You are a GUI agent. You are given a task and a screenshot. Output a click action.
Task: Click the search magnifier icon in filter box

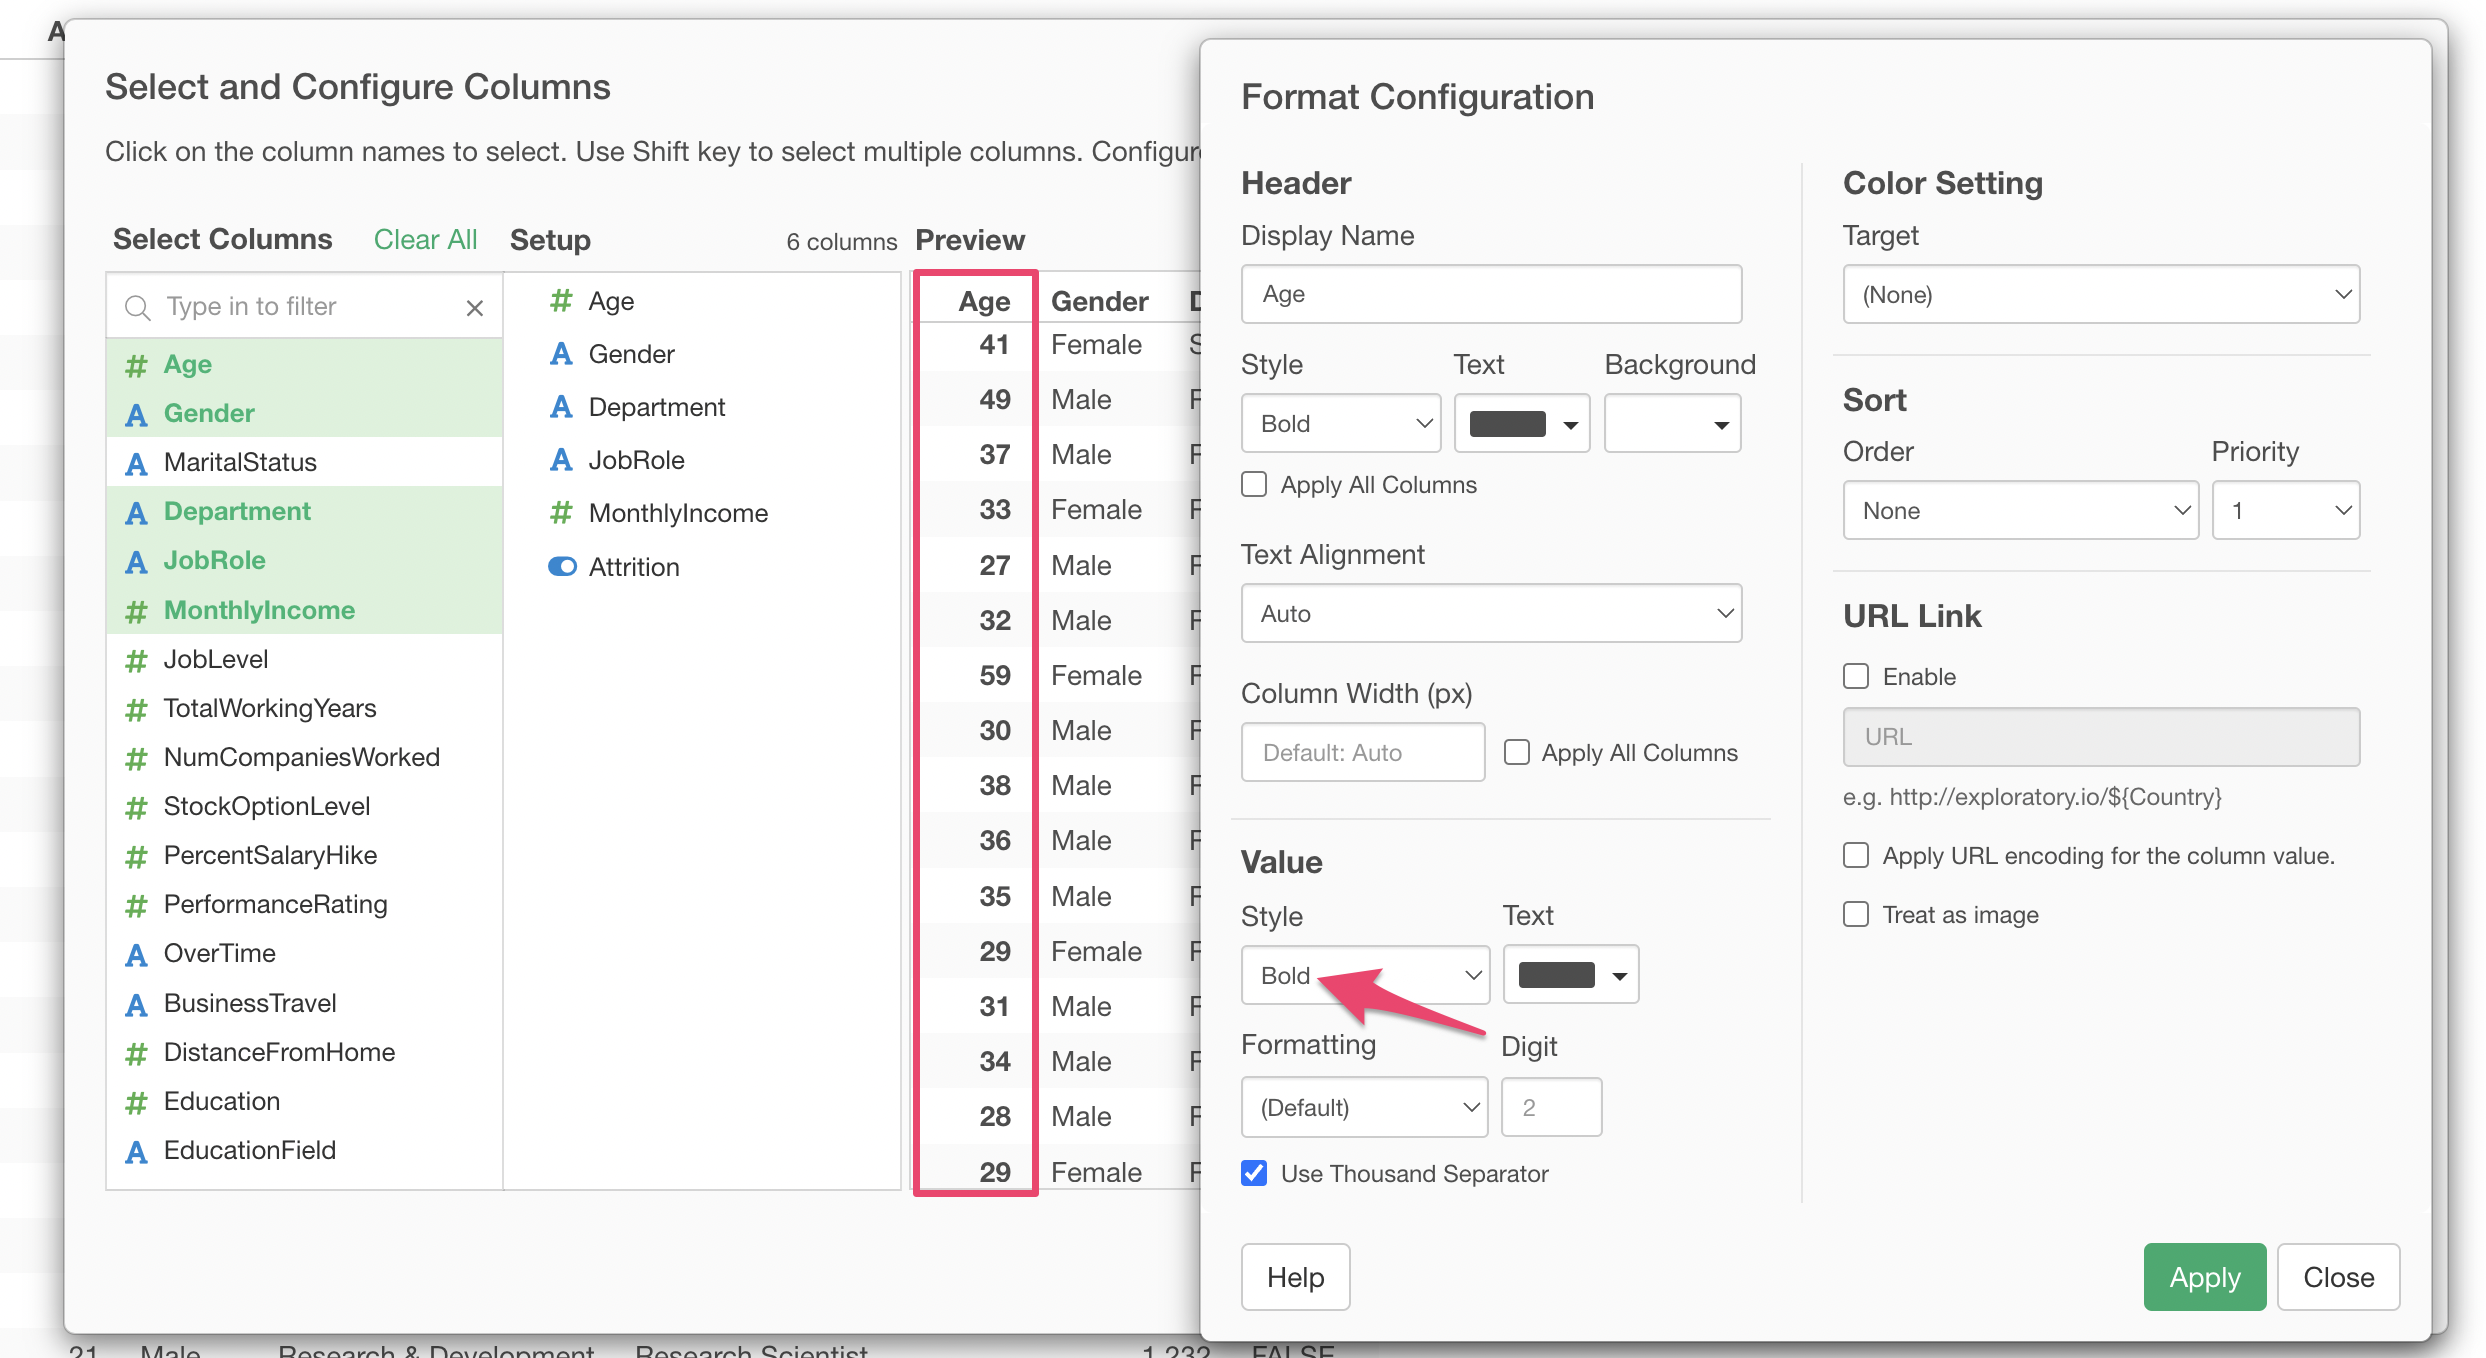137,307
